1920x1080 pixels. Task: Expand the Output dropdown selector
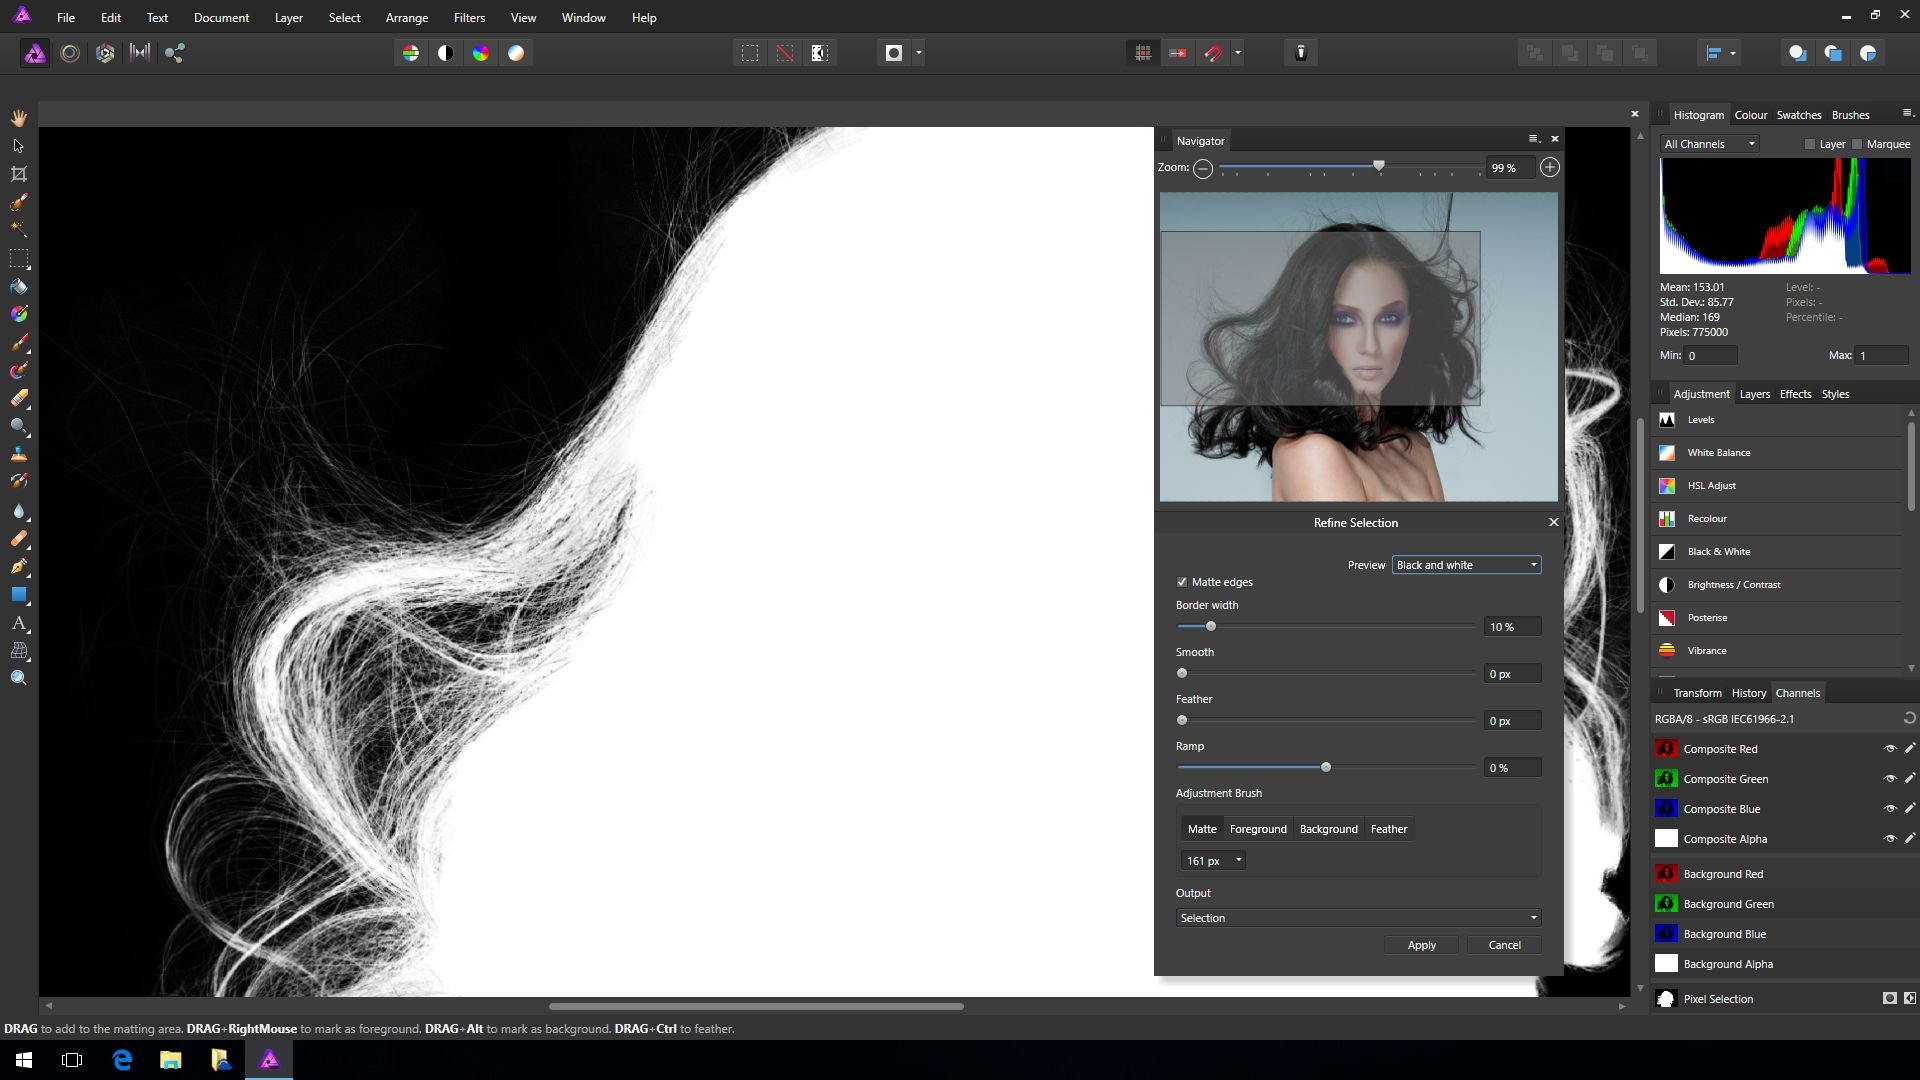tap(1357, 916)
